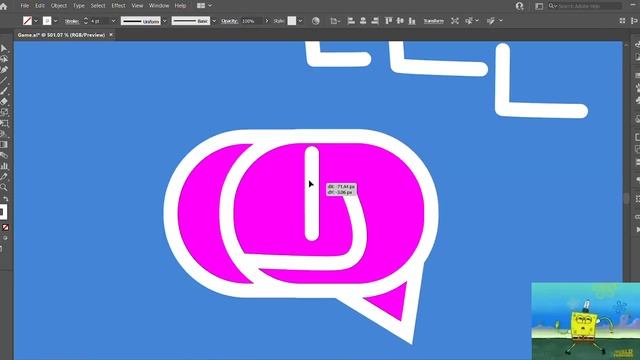
Task: Click the Home icon in menu bar
Action: point(4,6)
